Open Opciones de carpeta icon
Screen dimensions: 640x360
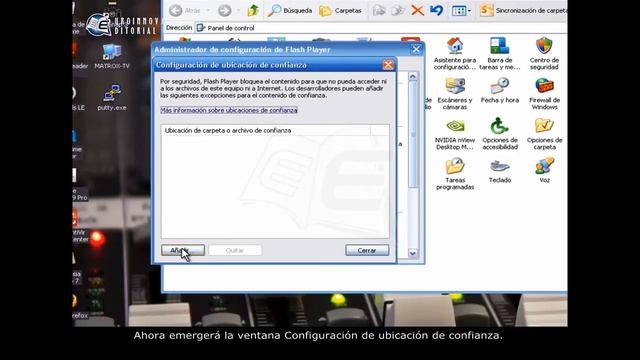point(544,134)
